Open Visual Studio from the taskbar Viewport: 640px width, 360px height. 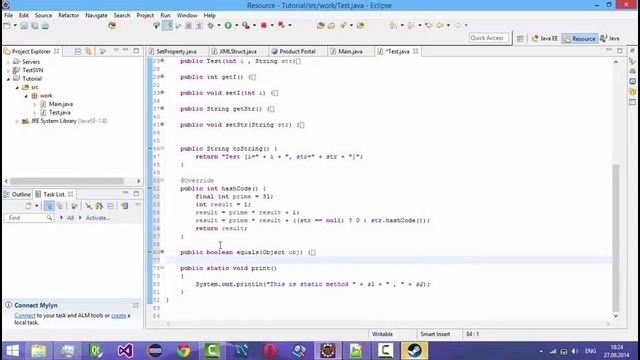click(125, 351)
